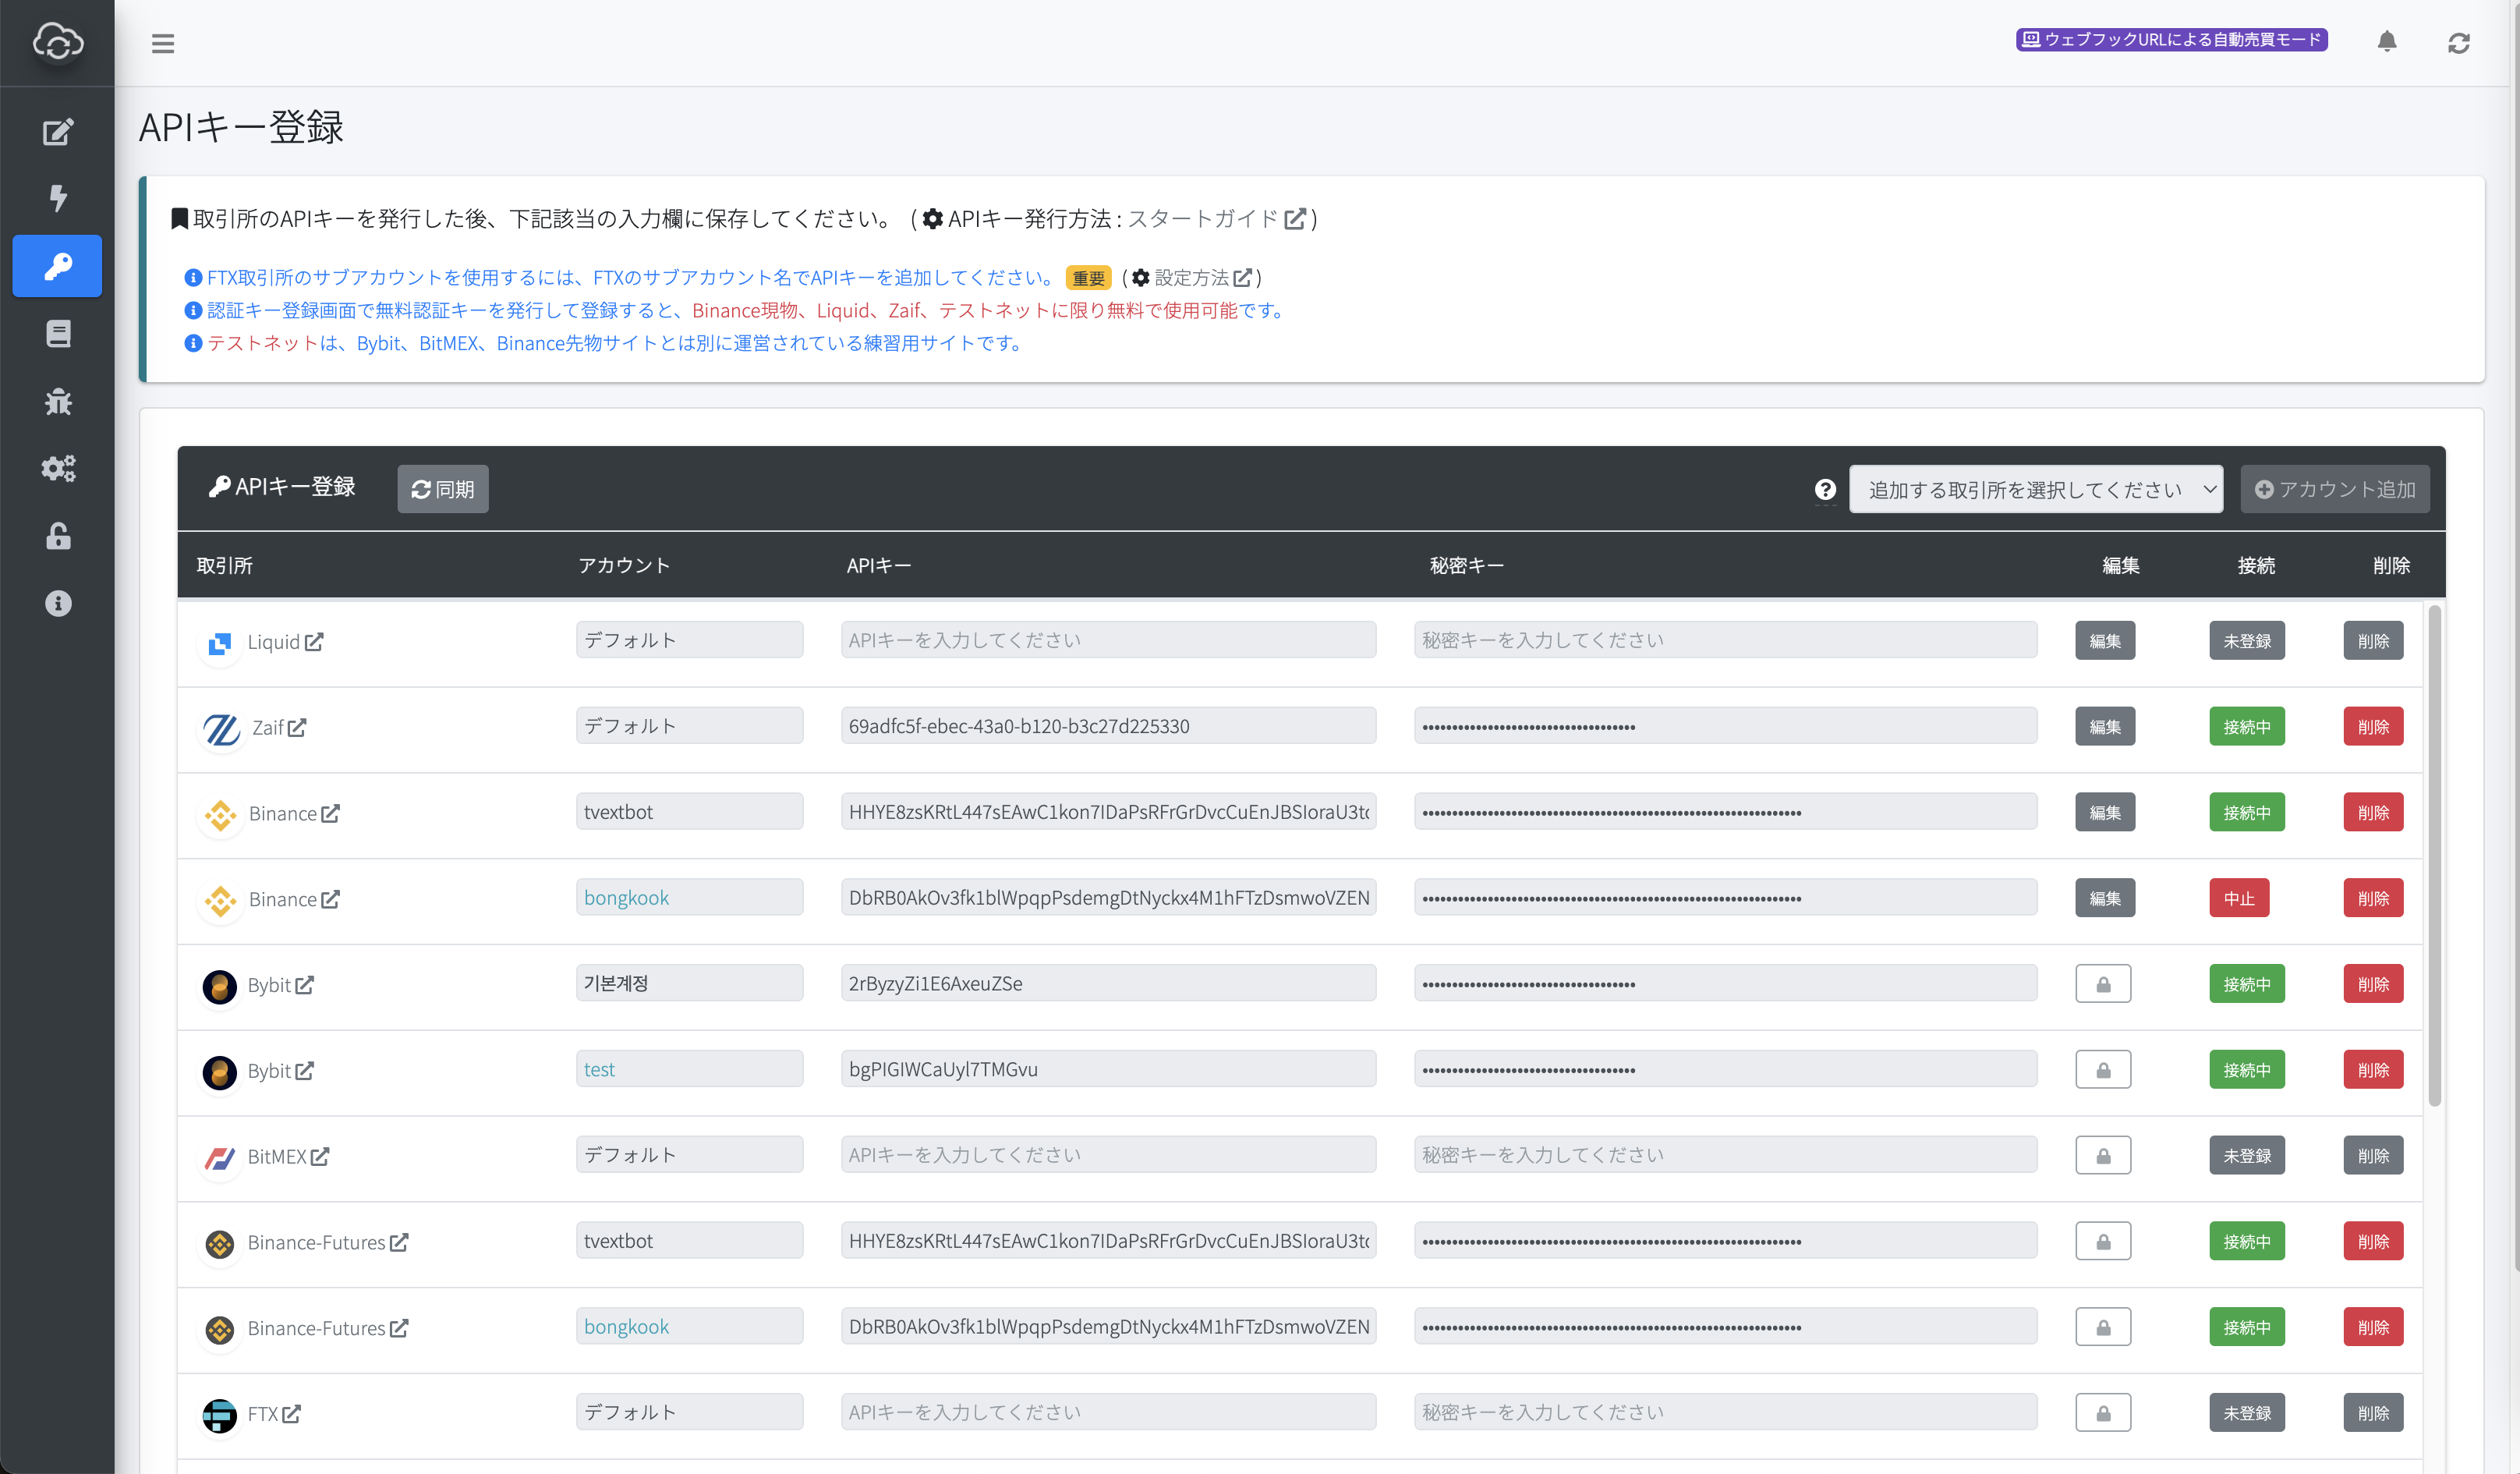2520x1474 pixels.
Task: Click the 取引所 column header
Action: pos(225,566)
